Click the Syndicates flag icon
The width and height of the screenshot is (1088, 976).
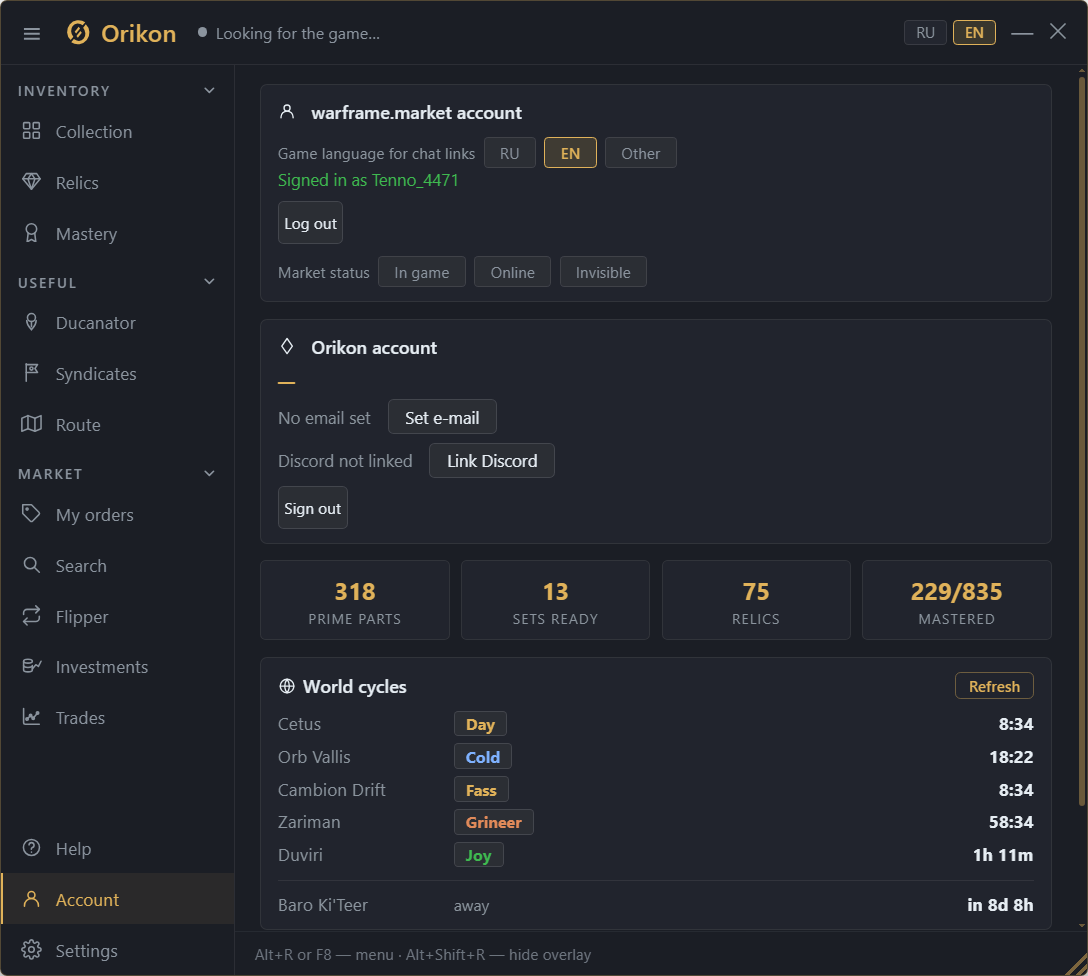click(31, 373)
